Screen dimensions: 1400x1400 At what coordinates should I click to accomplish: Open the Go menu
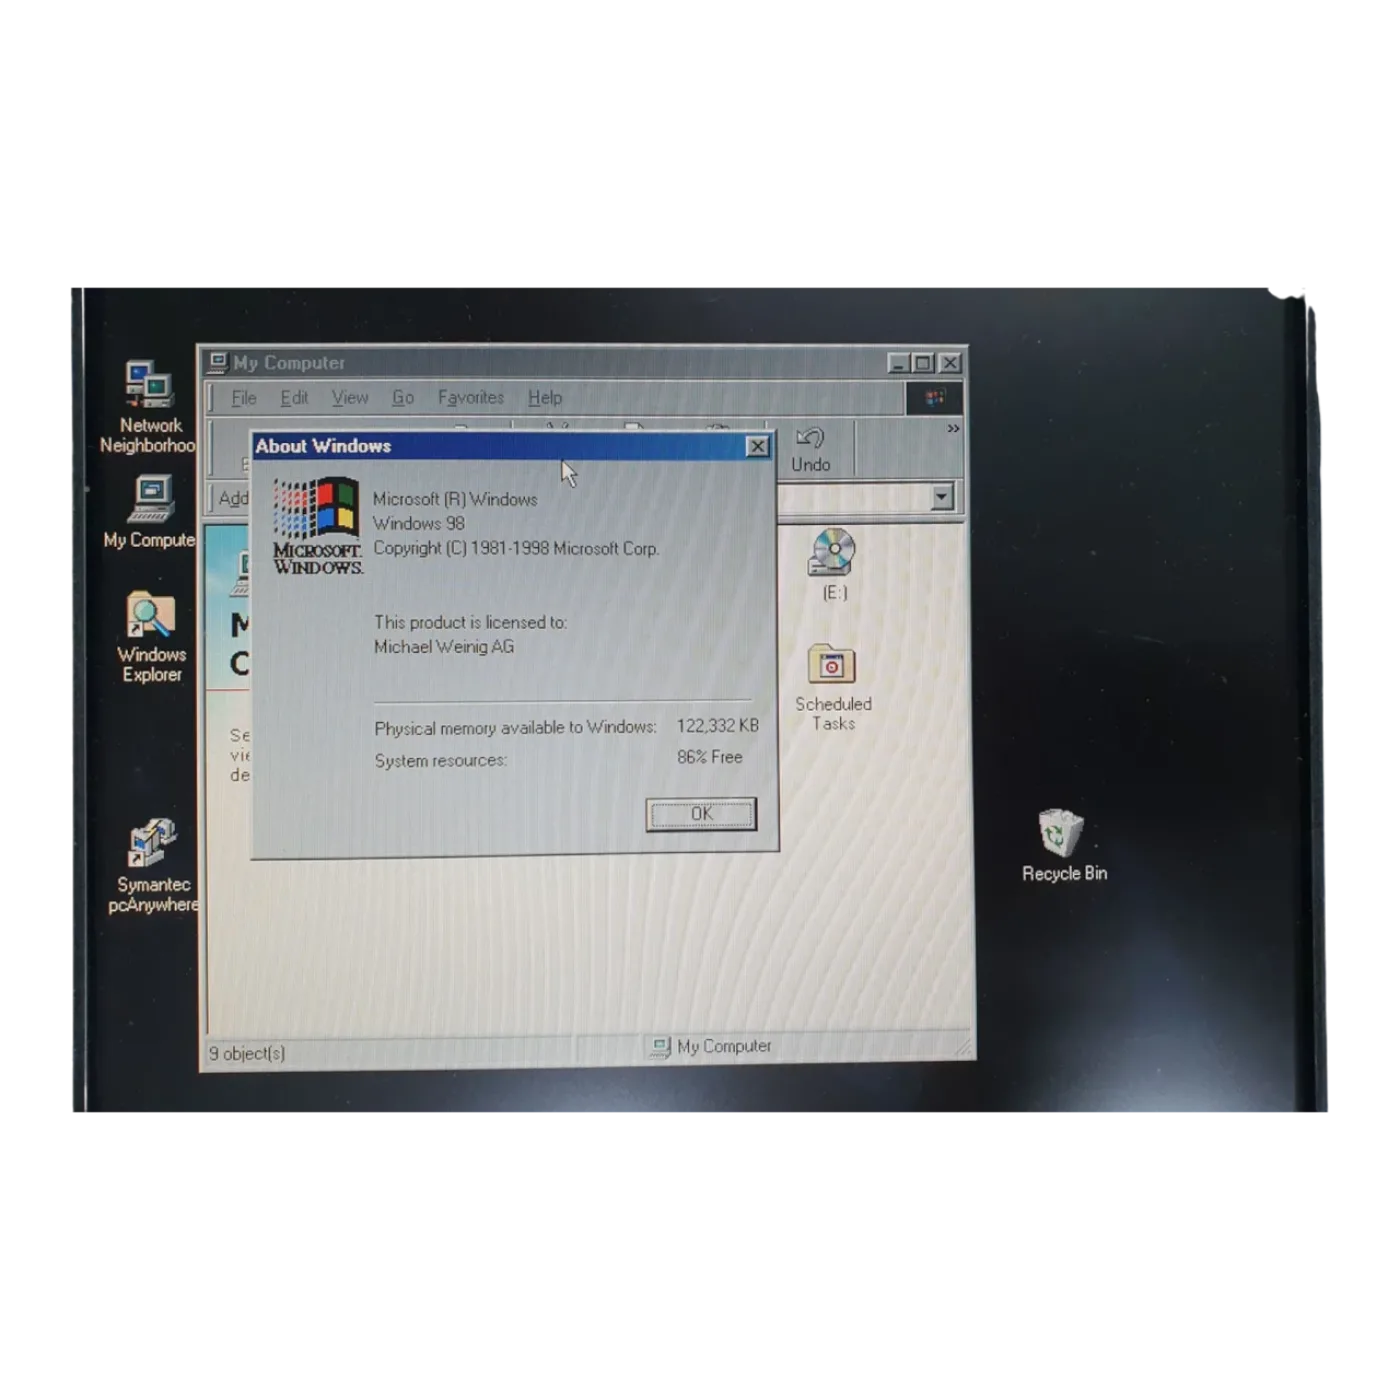(403, 398)
